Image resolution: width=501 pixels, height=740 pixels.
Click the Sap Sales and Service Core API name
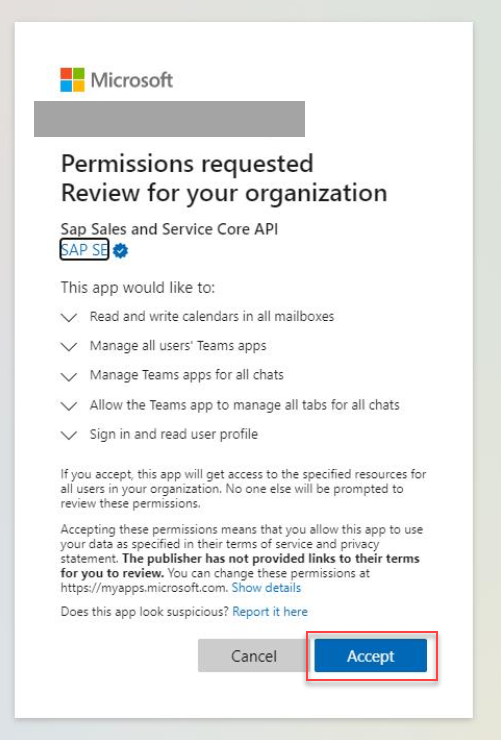169,229
